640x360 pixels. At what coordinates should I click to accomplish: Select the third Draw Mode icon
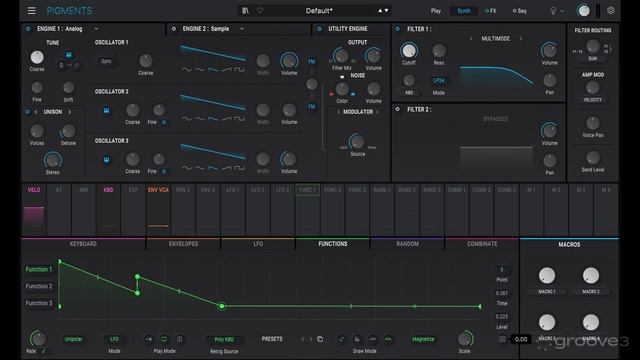[373, 339]
